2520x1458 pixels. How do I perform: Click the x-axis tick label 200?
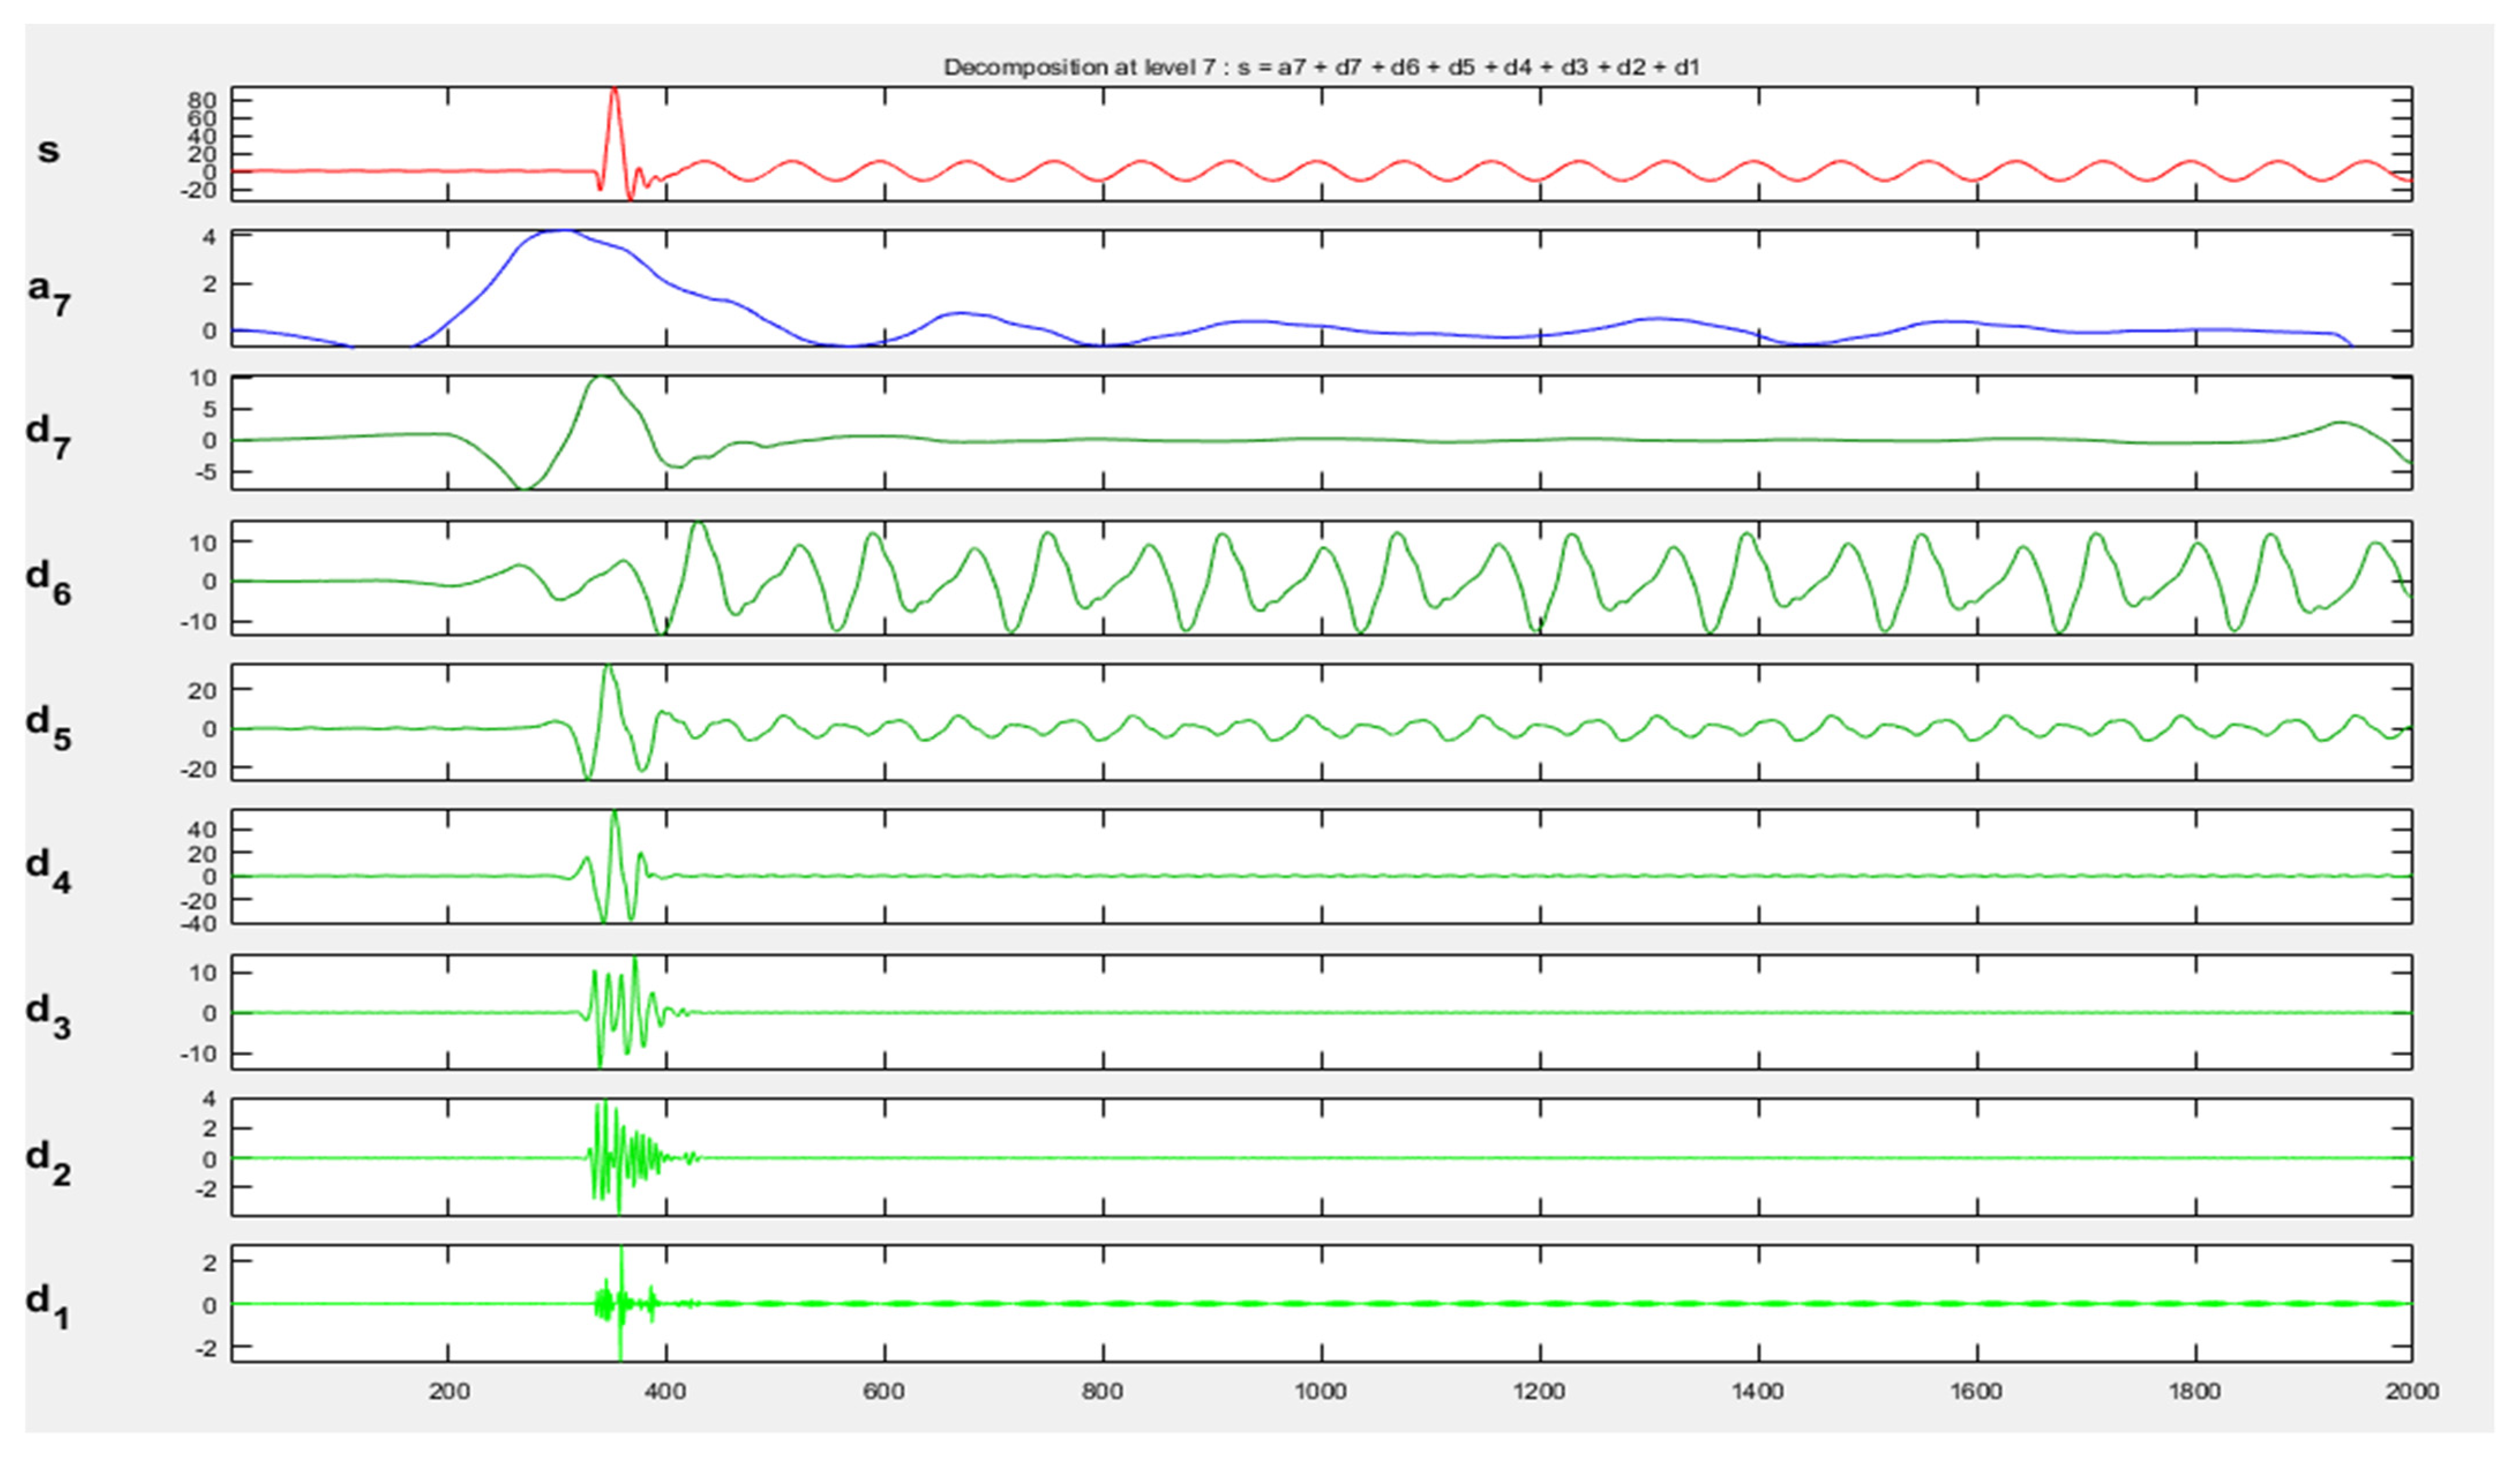pos(448,1391)
